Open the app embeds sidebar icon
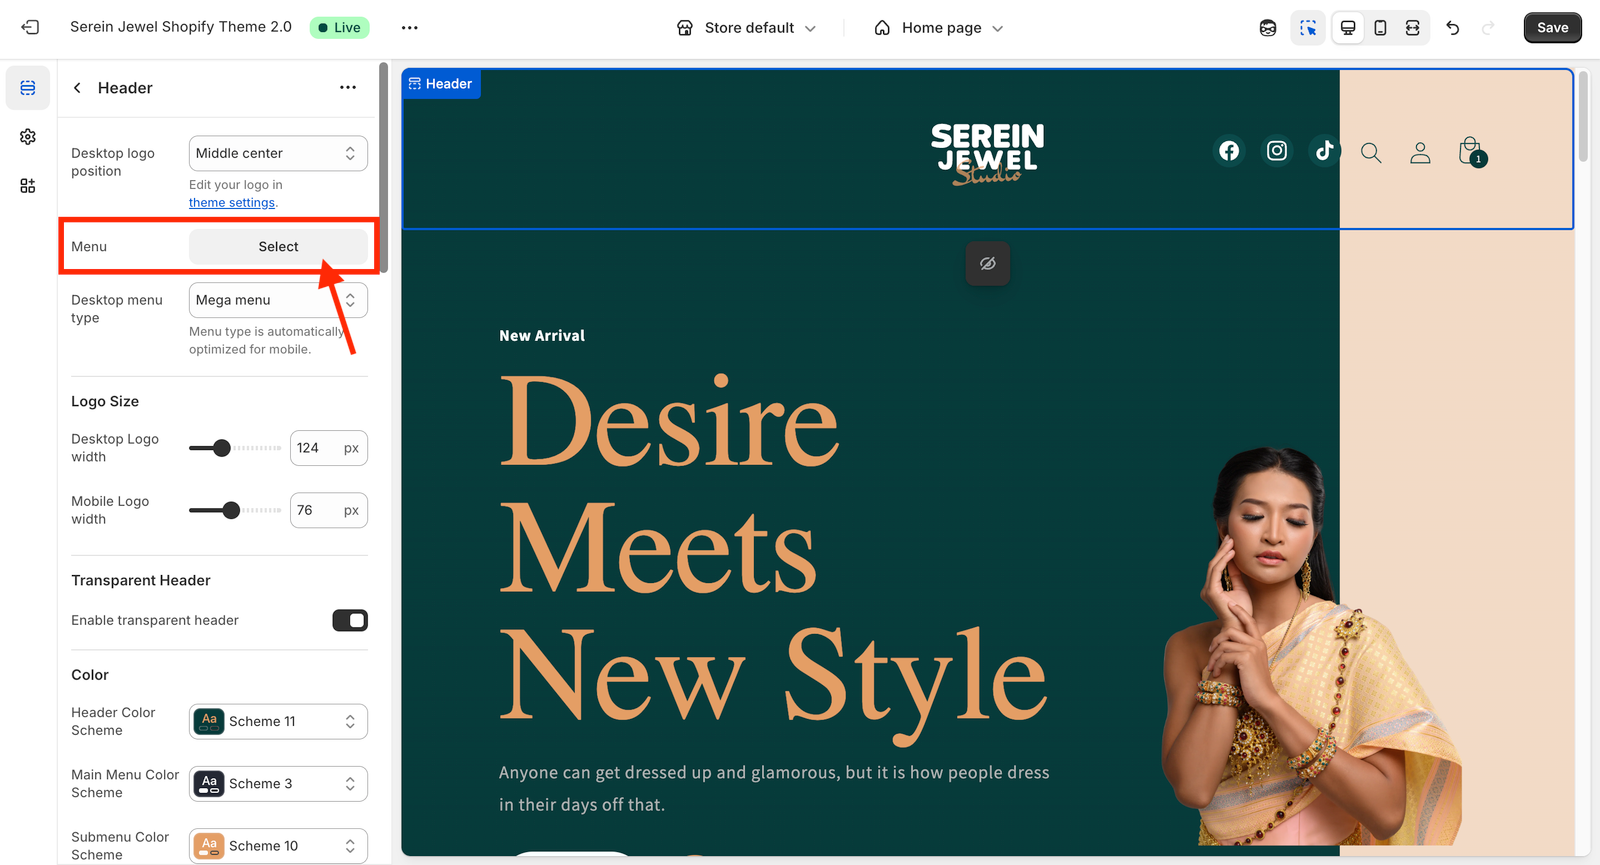 tap(28, 186)
